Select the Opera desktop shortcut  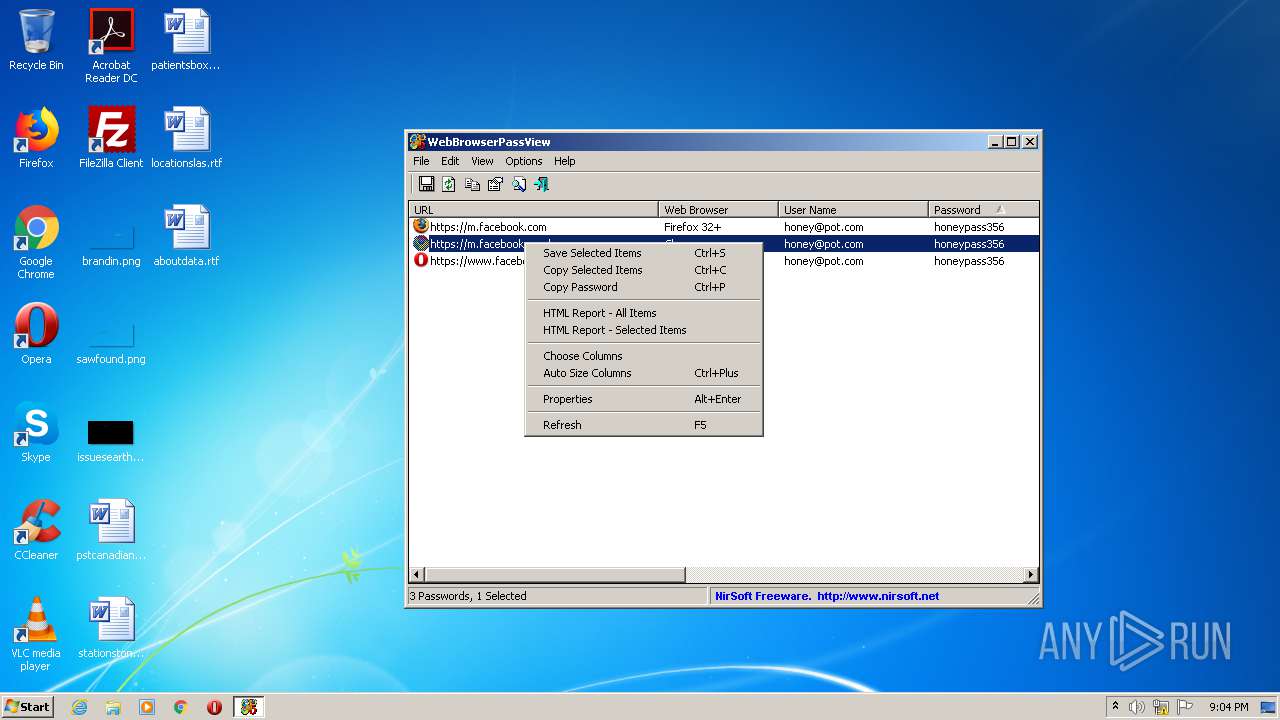point(36,335)
